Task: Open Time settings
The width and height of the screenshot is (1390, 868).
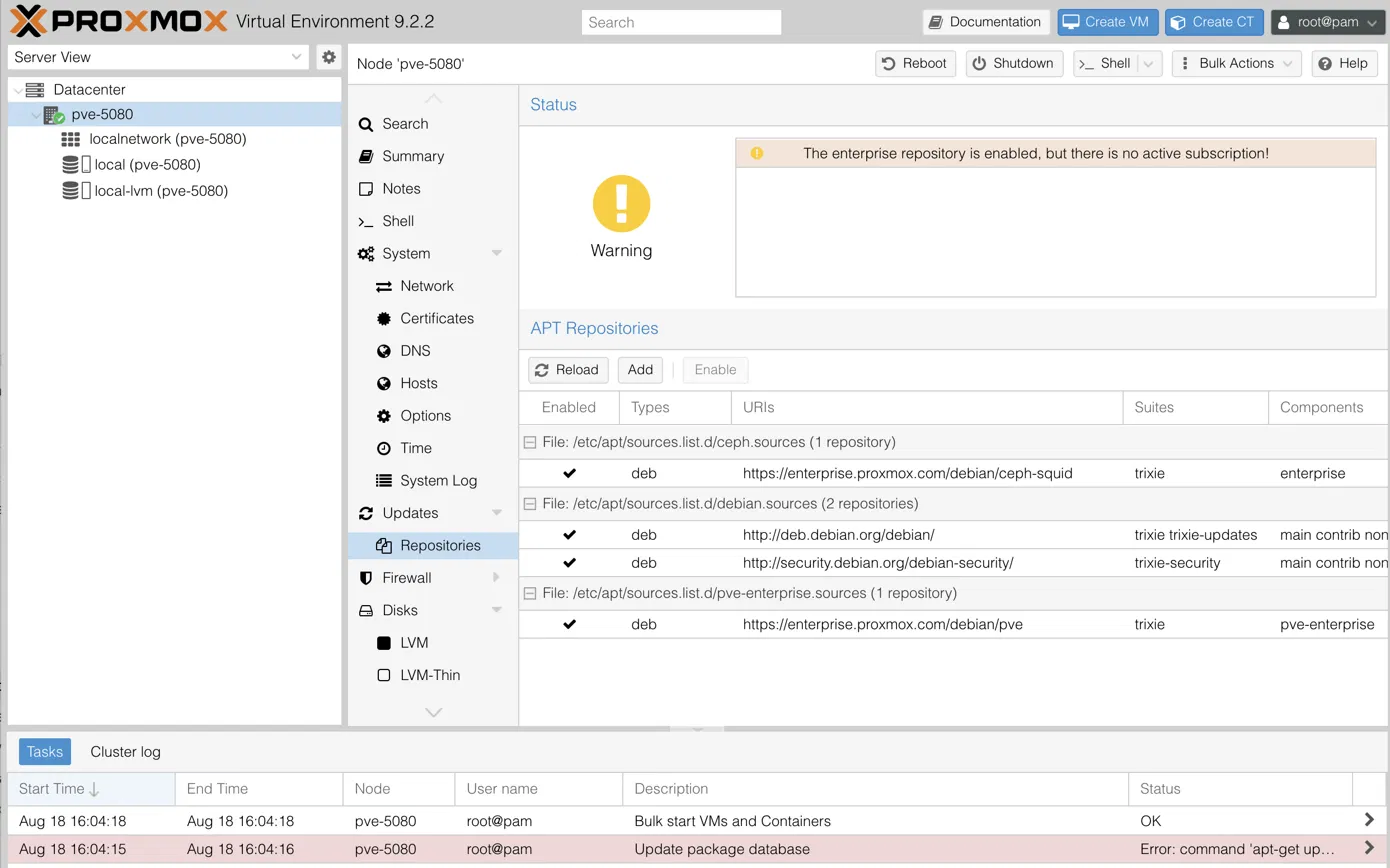Action: click(432, 448)
